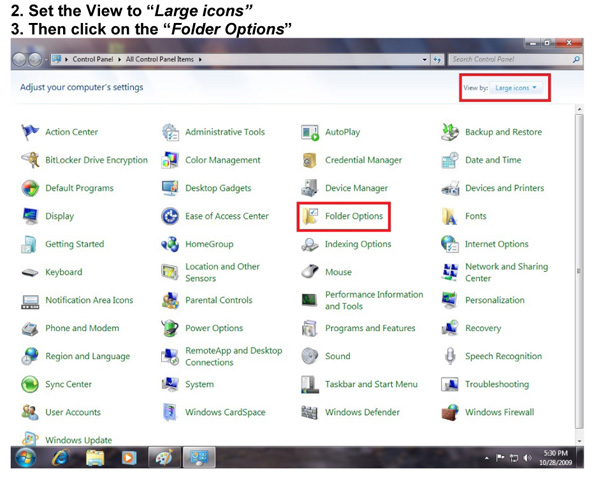Launch Windows Media Player from taskbar
This screenshot has width=615, height=488.
[128, 458]
